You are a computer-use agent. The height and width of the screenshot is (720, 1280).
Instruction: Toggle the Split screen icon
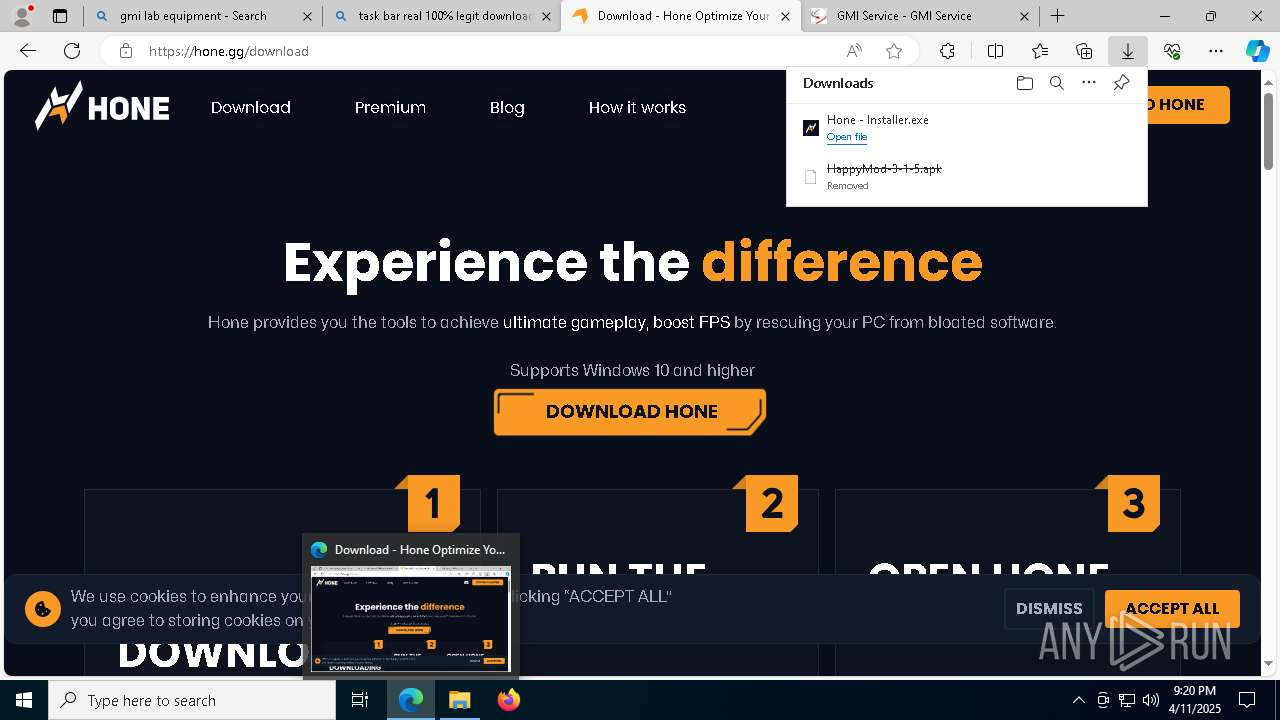(x=995, y=51)
